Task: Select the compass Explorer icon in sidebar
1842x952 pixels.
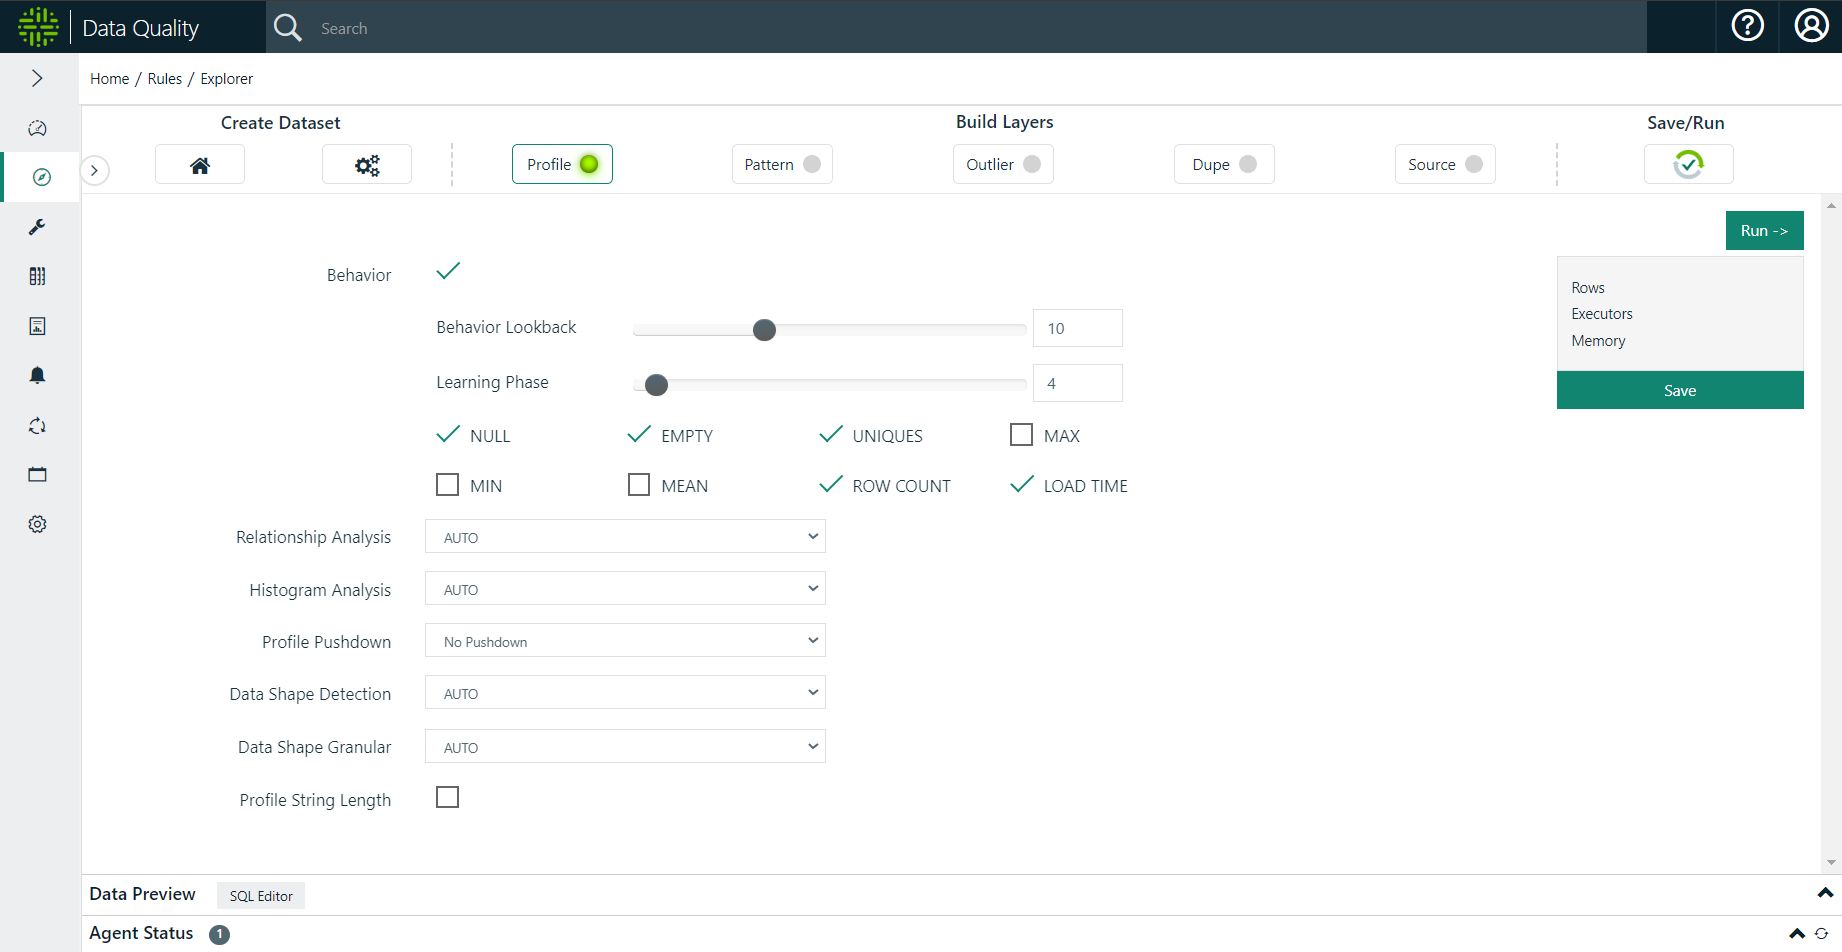Action: point(40,176)
